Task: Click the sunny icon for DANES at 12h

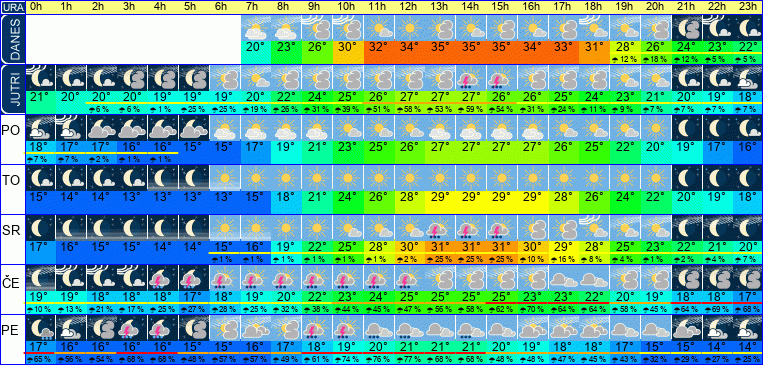Action: (x=410, y=28)
